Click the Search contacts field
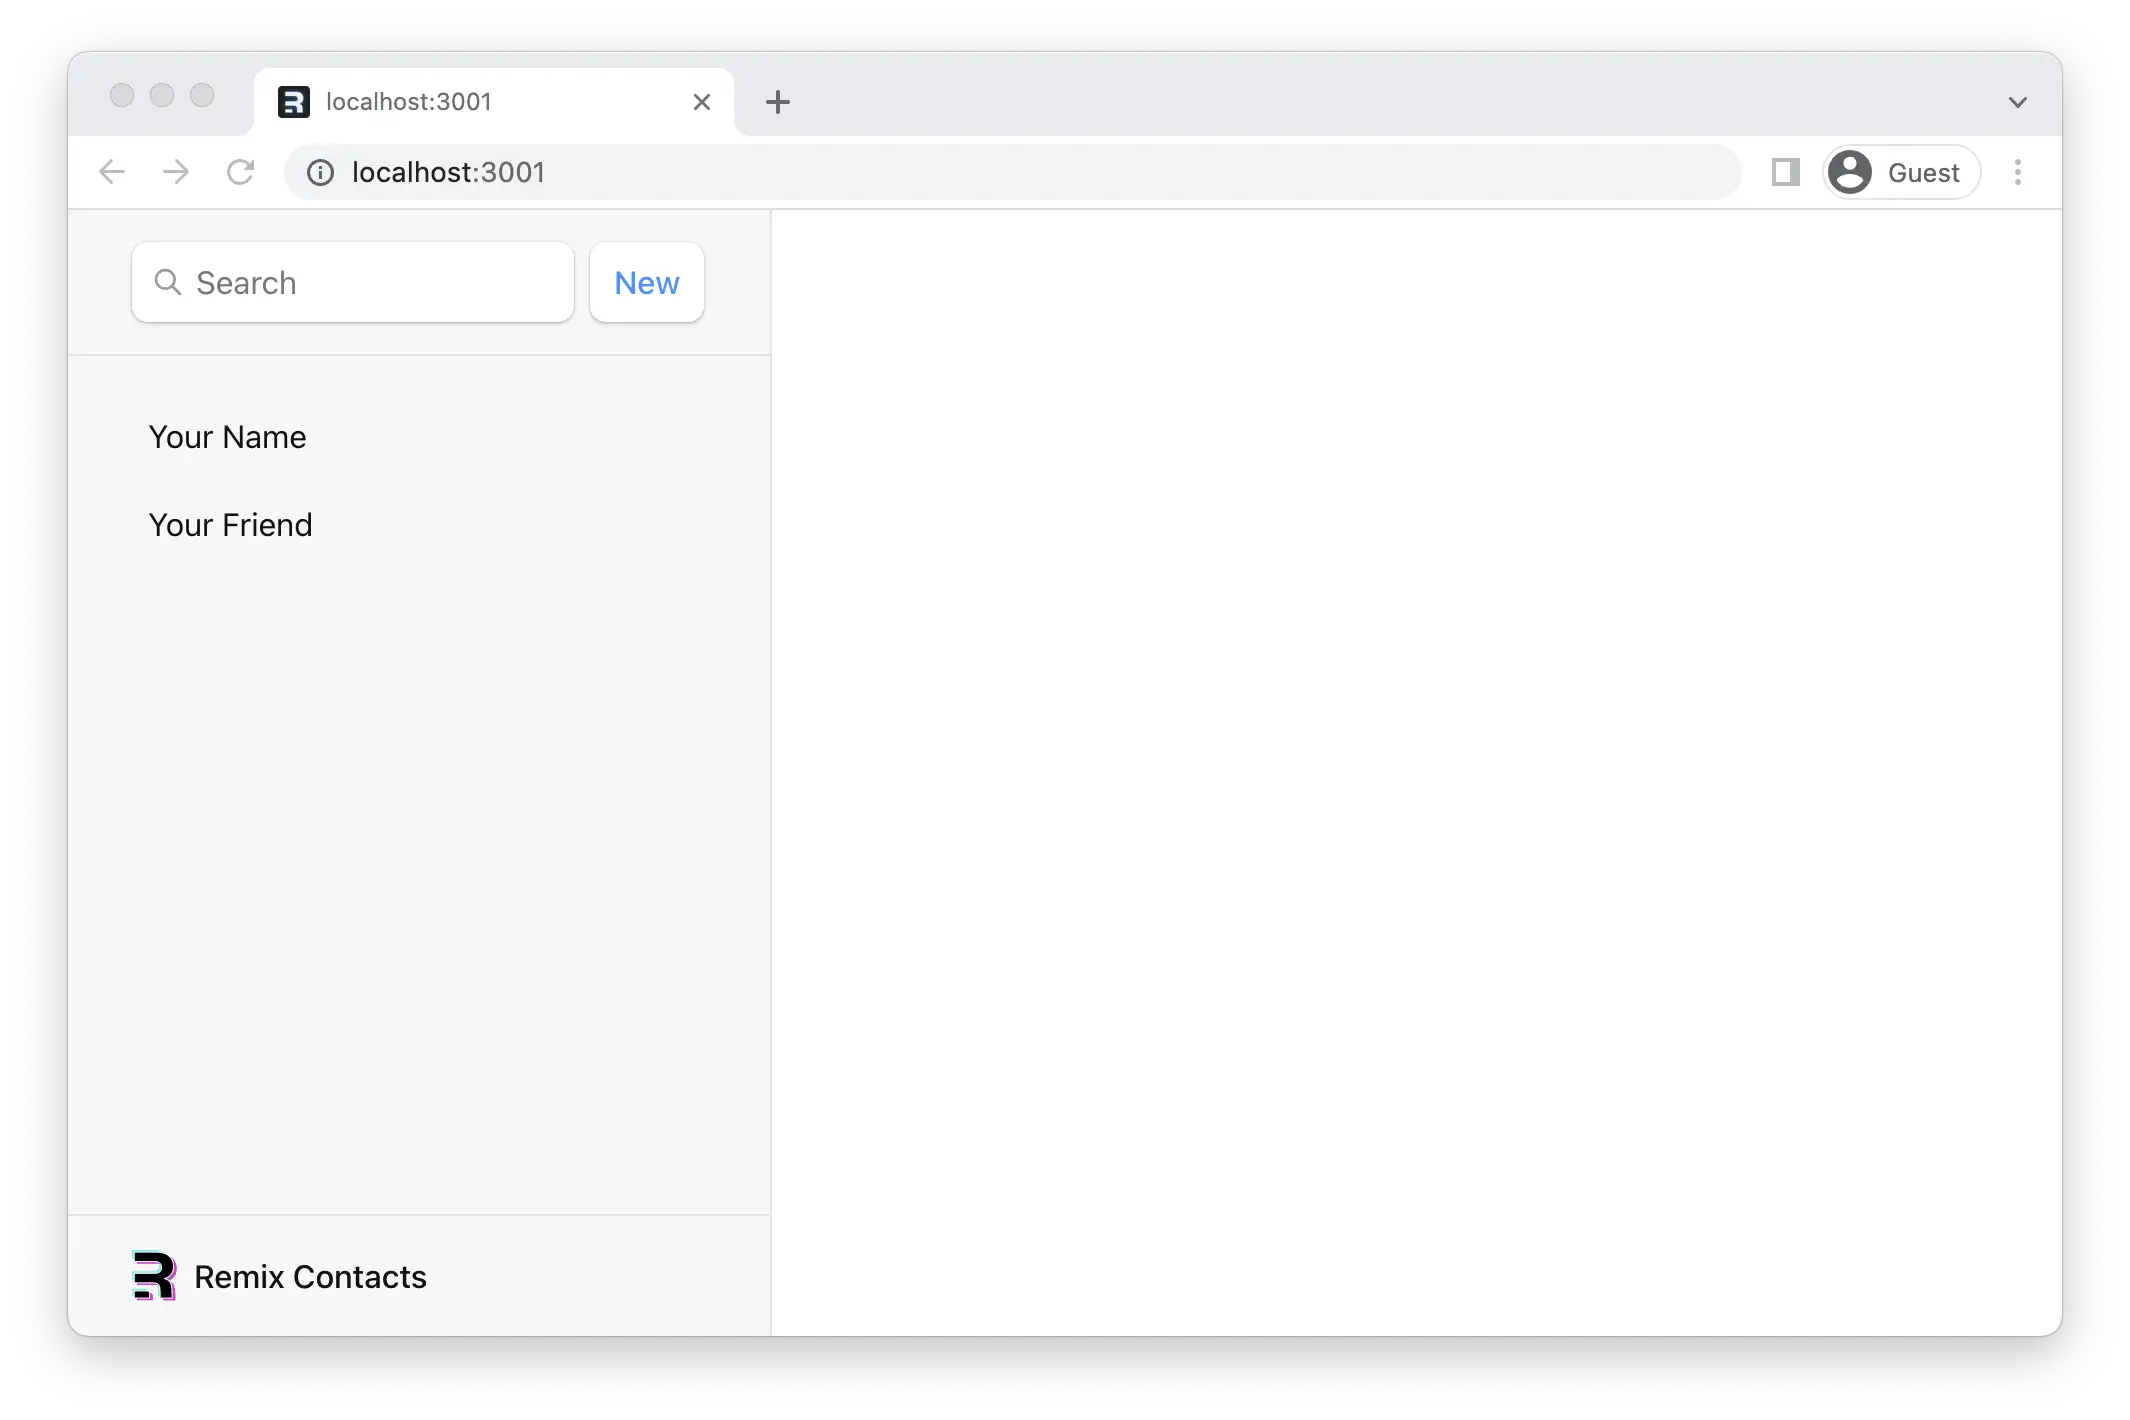Image resolution: width=2130 pixels, height=1420 pixels. coord(353,283)
